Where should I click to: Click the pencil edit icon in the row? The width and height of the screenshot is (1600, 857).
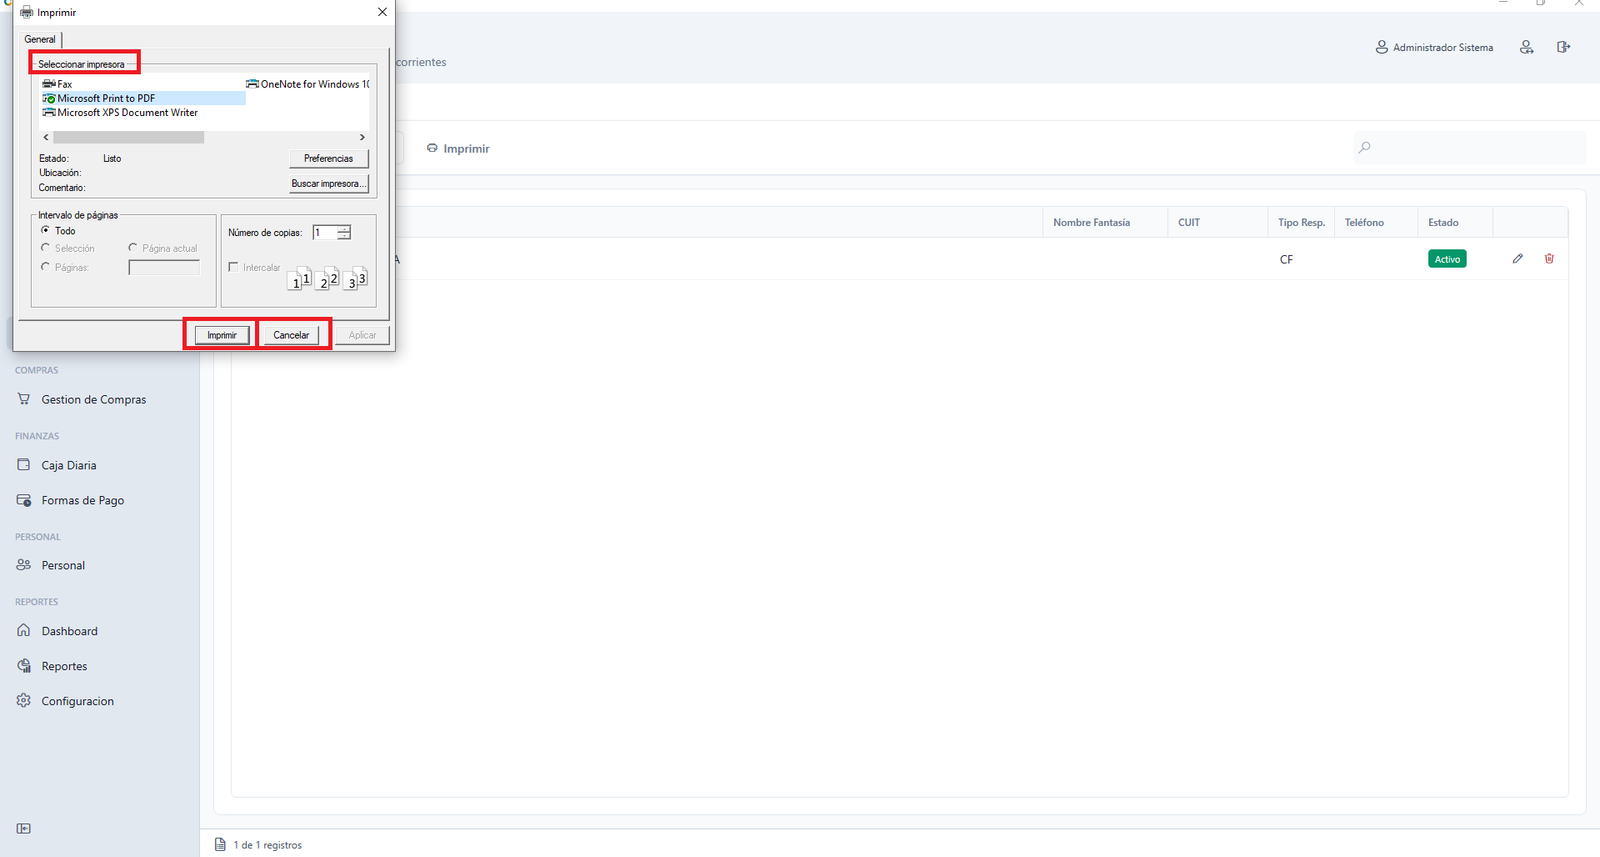tap(1517, 259)
